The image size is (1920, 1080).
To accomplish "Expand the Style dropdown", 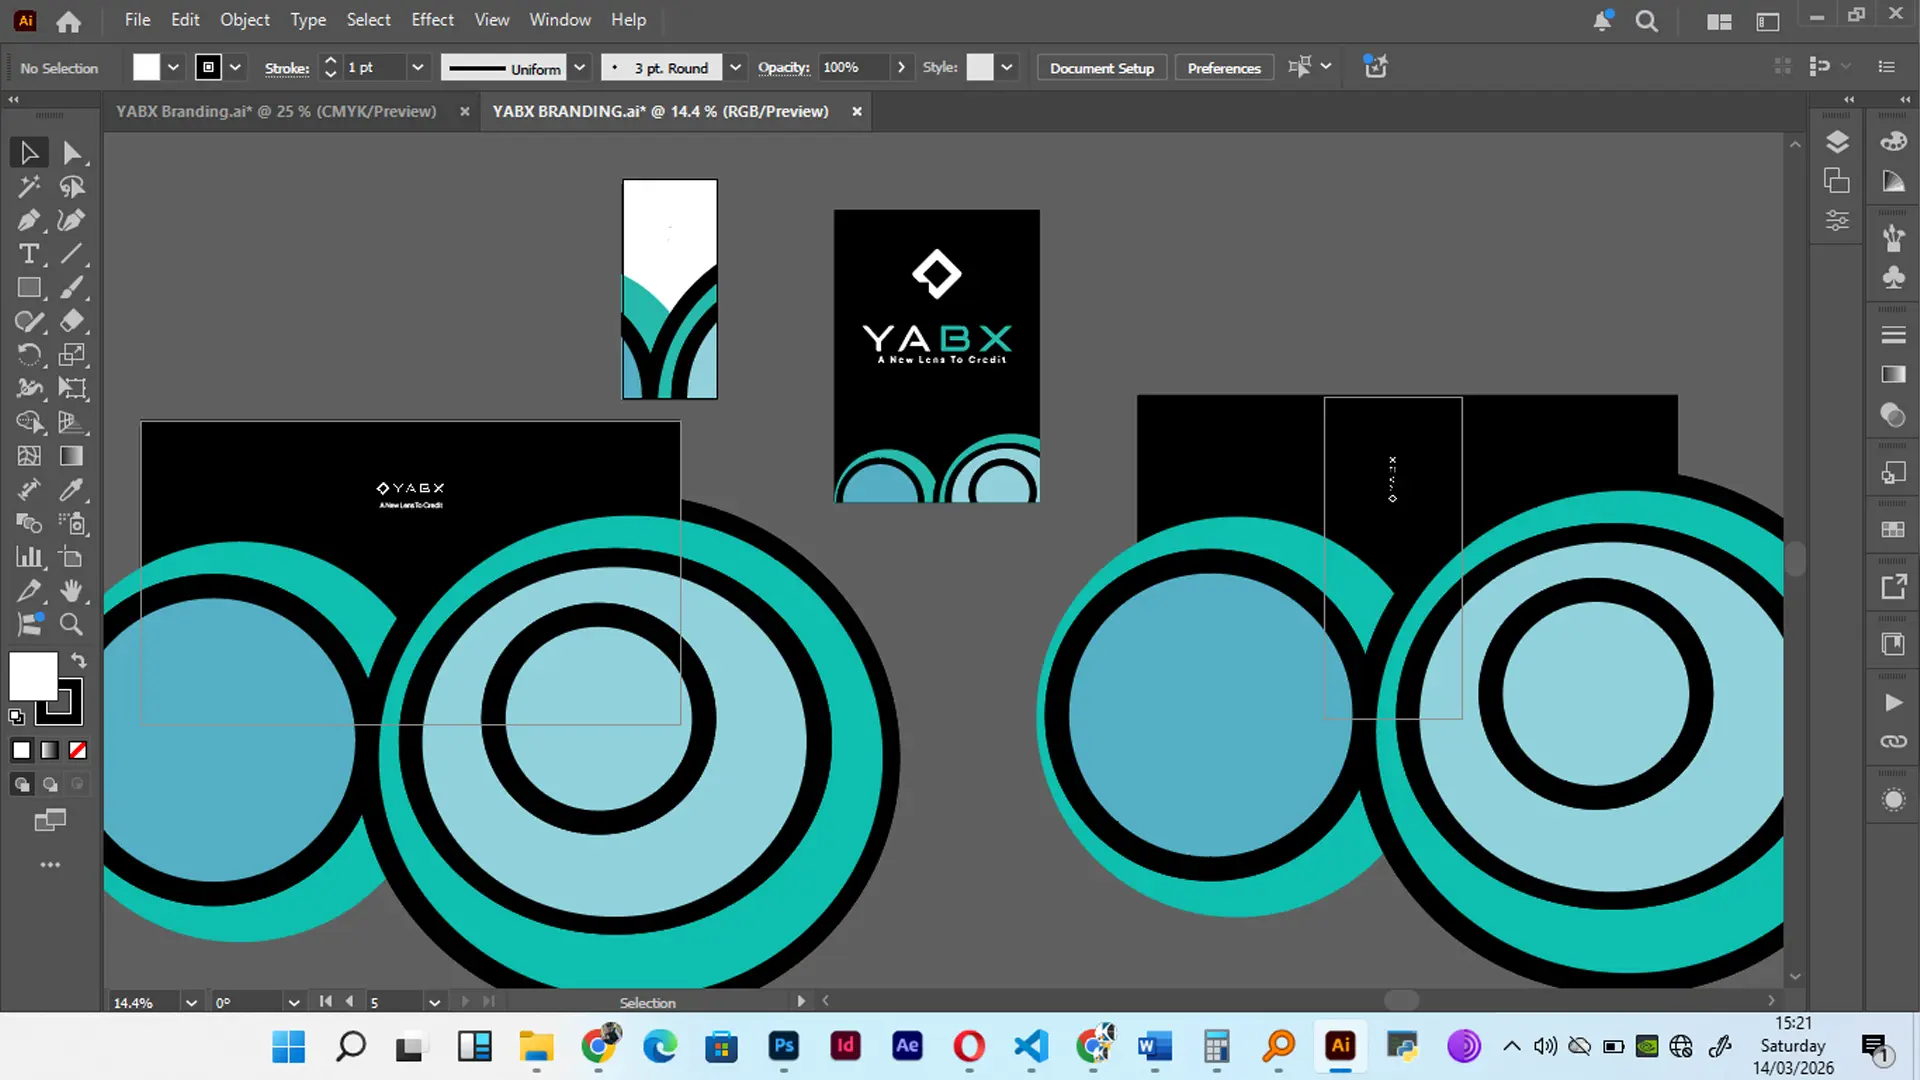I will (1007, 67).
